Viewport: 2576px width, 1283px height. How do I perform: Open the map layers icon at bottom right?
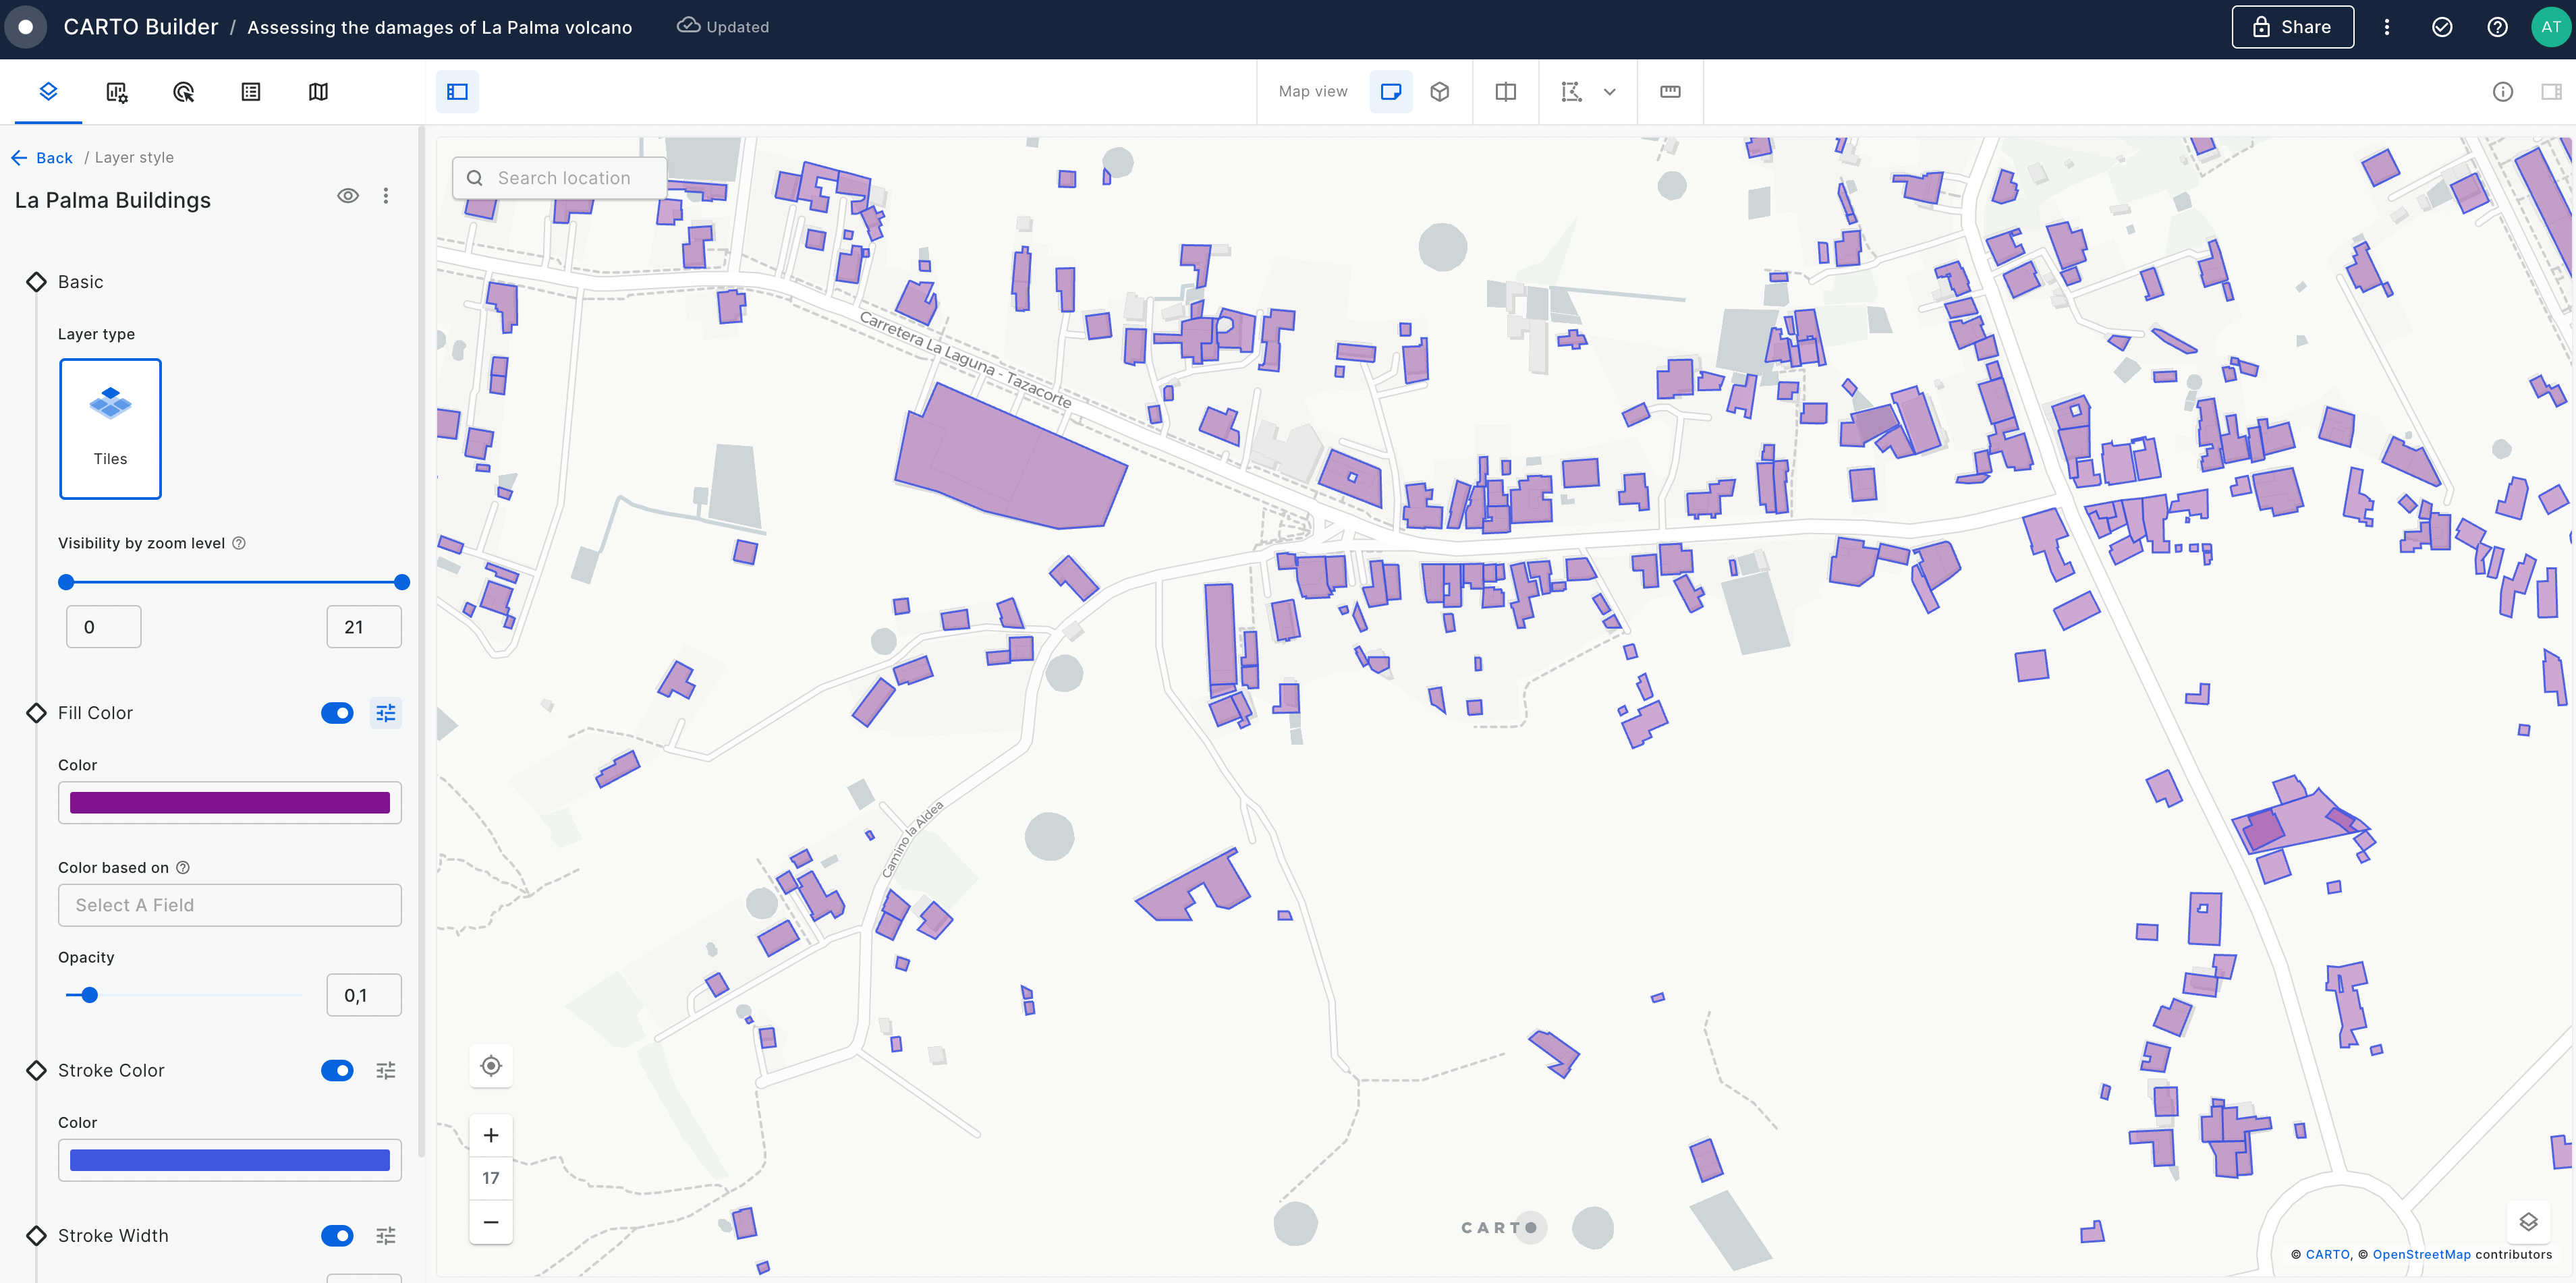2528,1222
